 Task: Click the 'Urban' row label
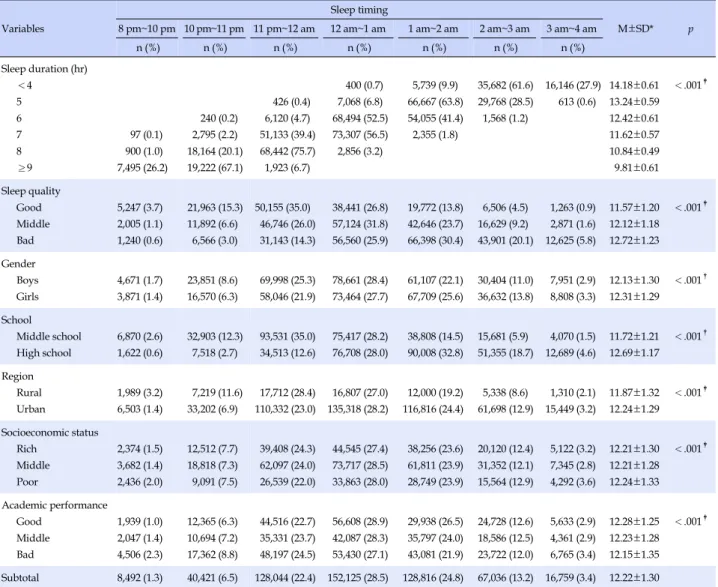[31, 409]
